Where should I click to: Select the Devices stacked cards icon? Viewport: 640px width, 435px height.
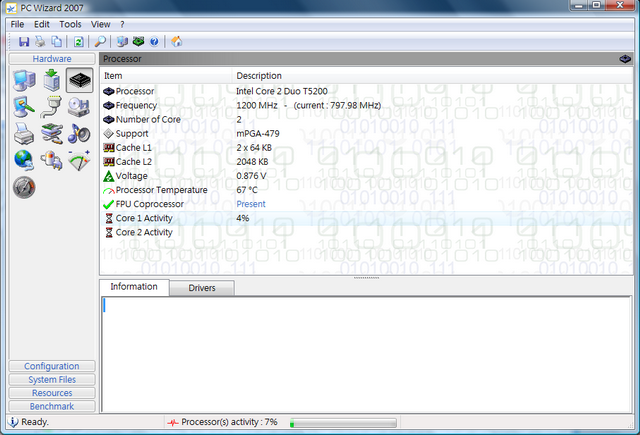52,134
